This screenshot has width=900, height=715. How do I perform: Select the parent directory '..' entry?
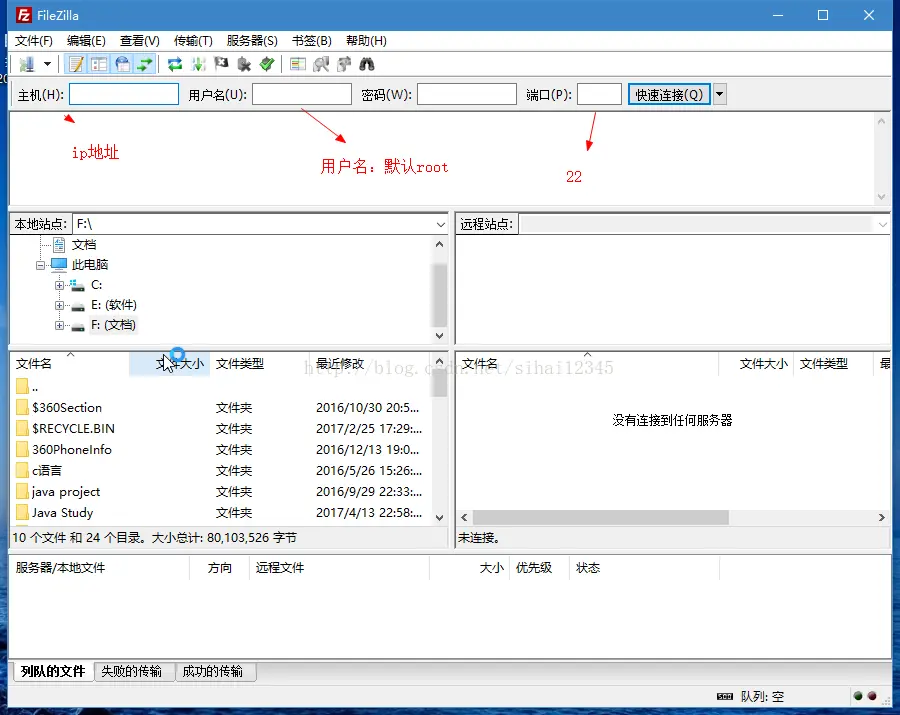point(221,387)
